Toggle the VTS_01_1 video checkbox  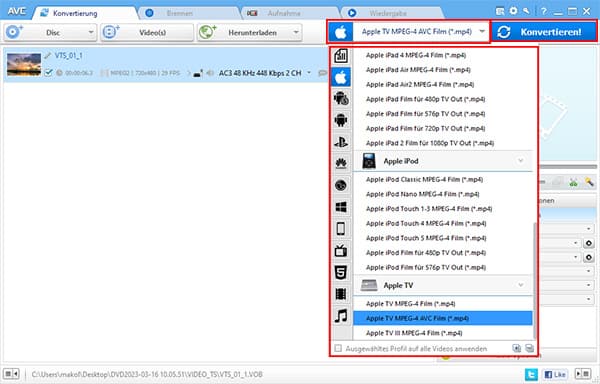[48, 73]
